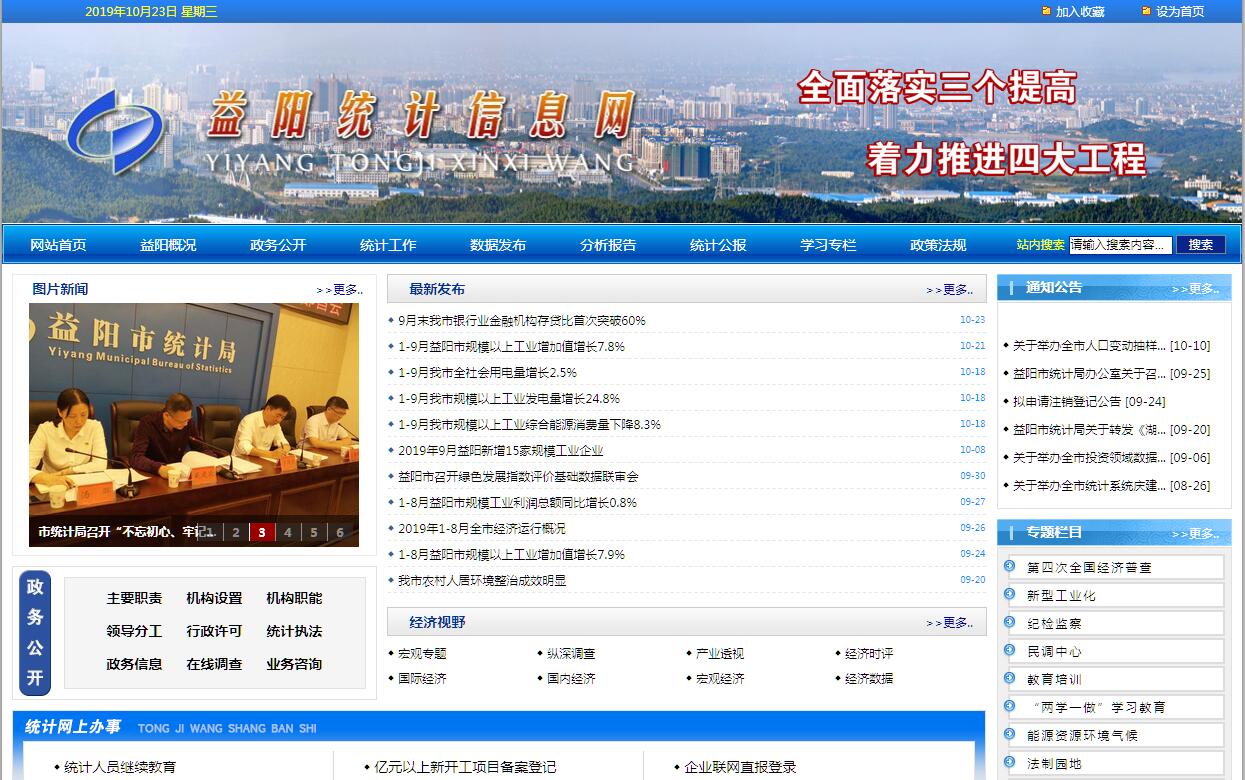Click bullet icon beside 第四次全国经济普查
The image size is (1245, 780).
(x=1009, y=567)
